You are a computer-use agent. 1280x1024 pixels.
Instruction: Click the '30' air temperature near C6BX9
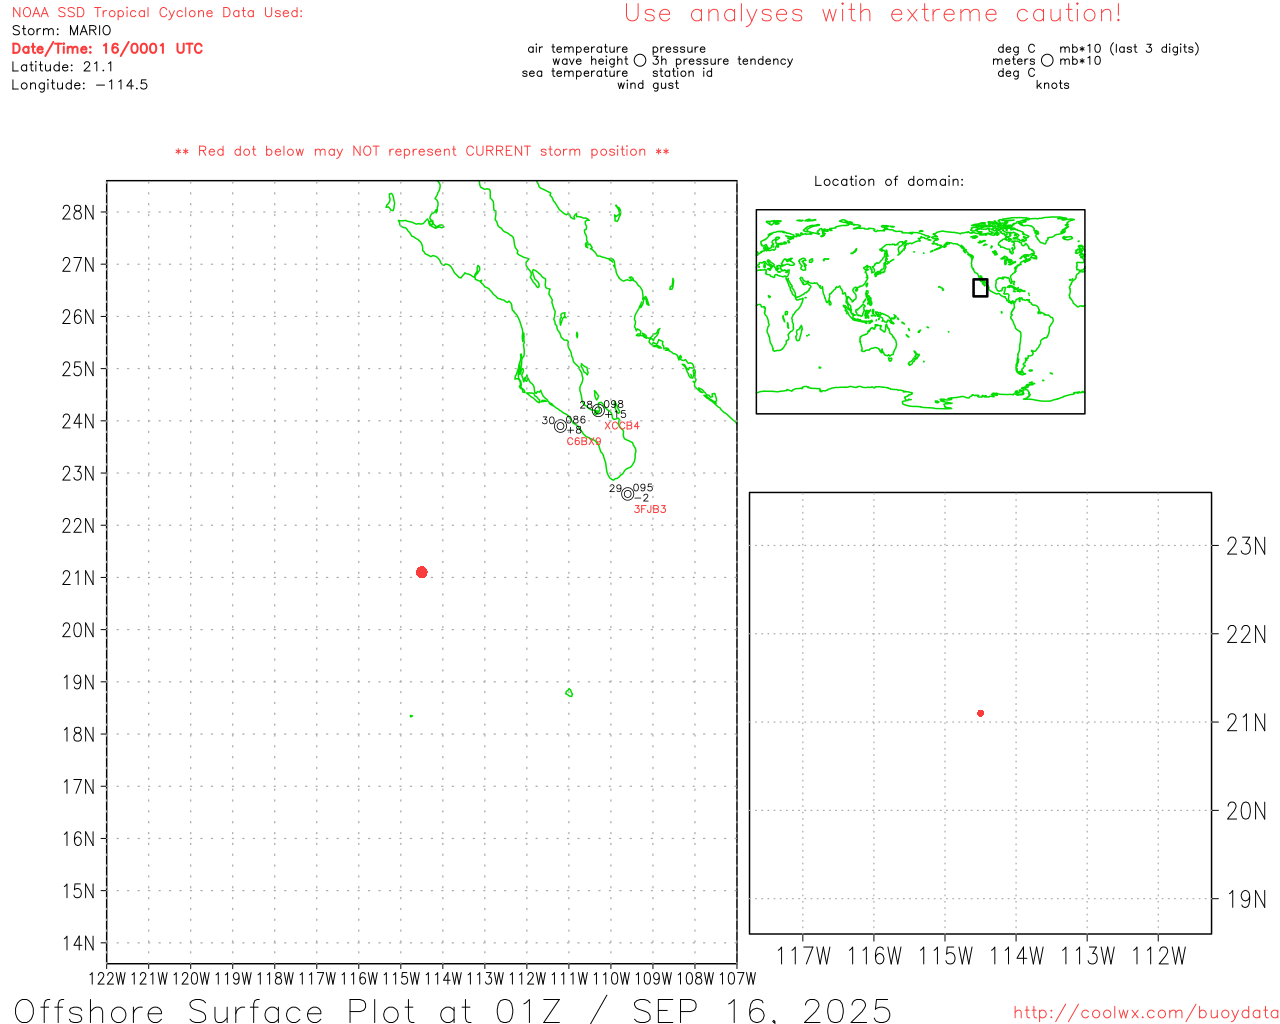point(548,421)
